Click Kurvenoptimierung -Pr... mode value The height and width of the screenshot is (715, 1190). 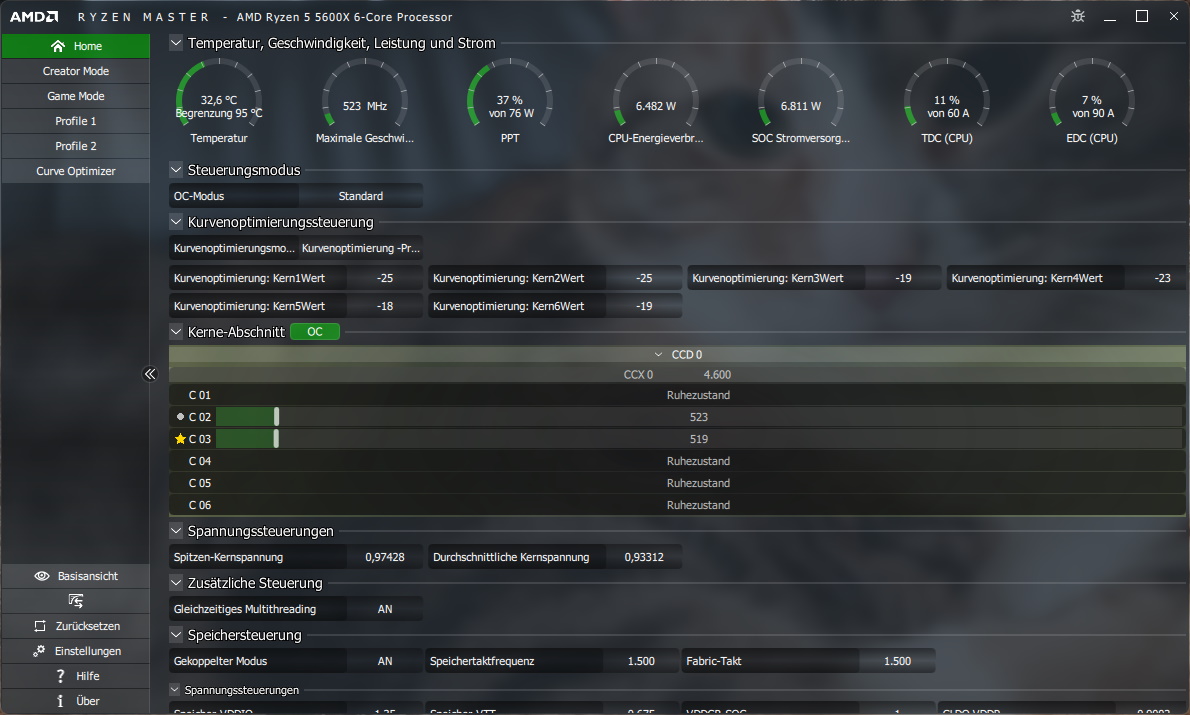360,248
